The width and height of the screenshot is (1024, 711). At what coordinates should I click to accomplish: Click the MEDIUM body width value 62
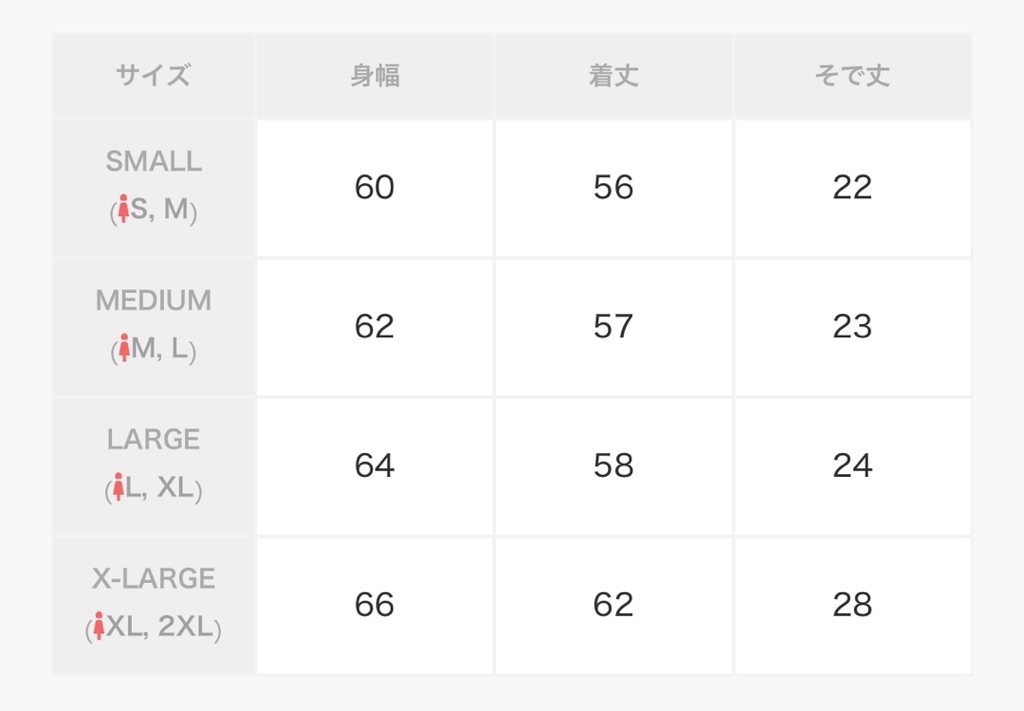point(374,326)
